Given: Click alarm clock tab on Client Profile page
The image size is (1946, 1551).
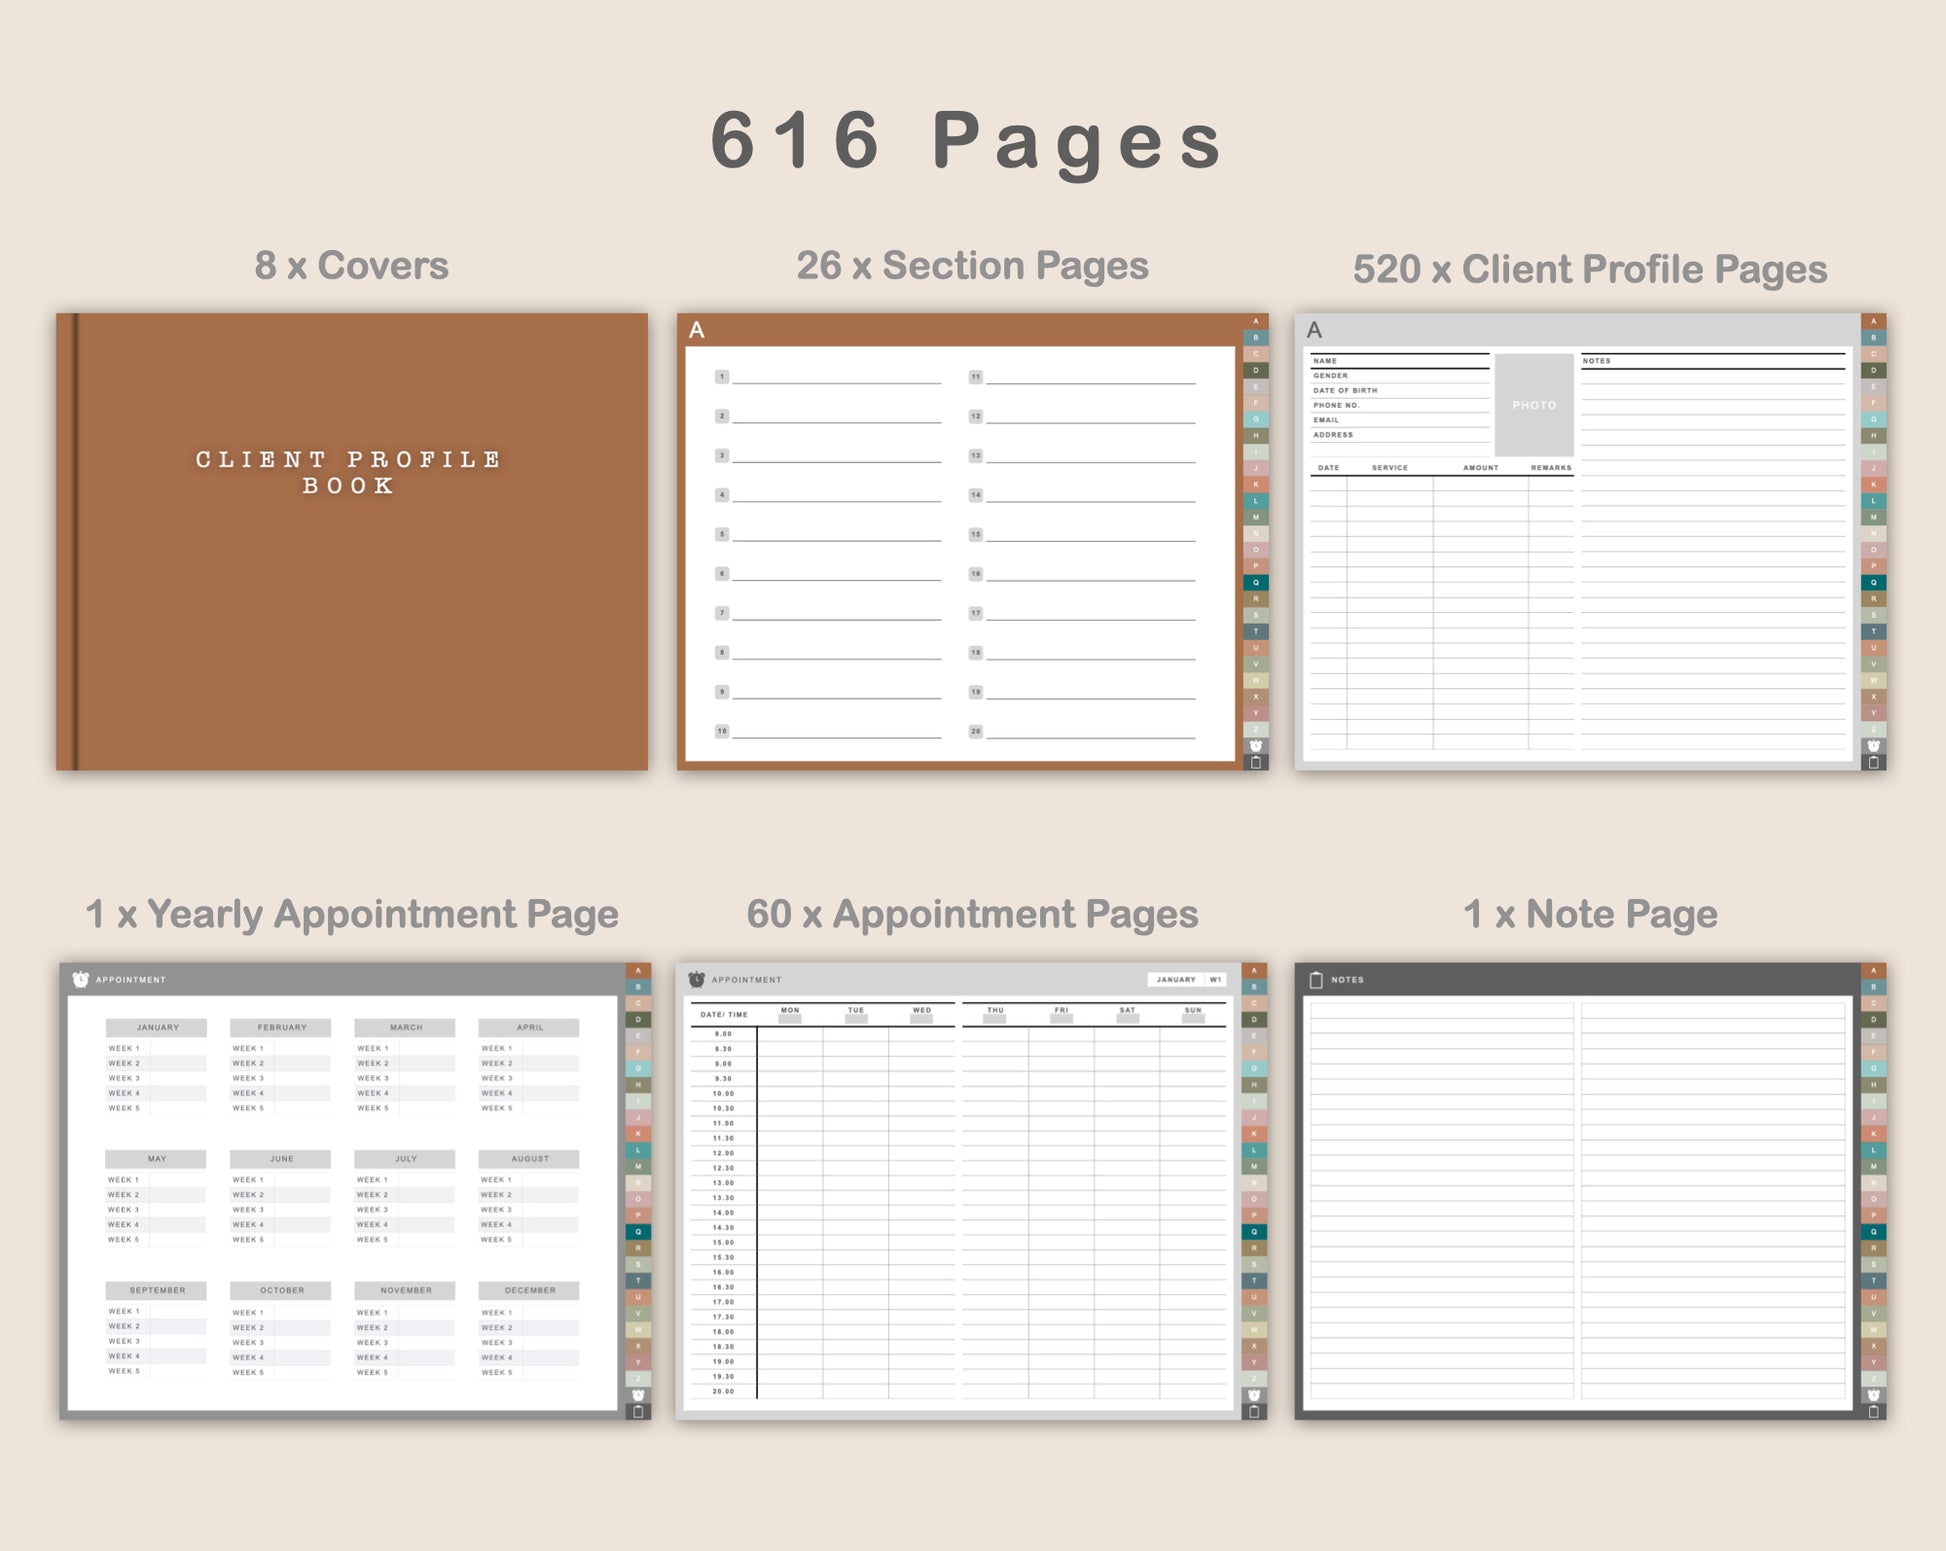Looking at the screenshot, I should tap(1874, 746).
